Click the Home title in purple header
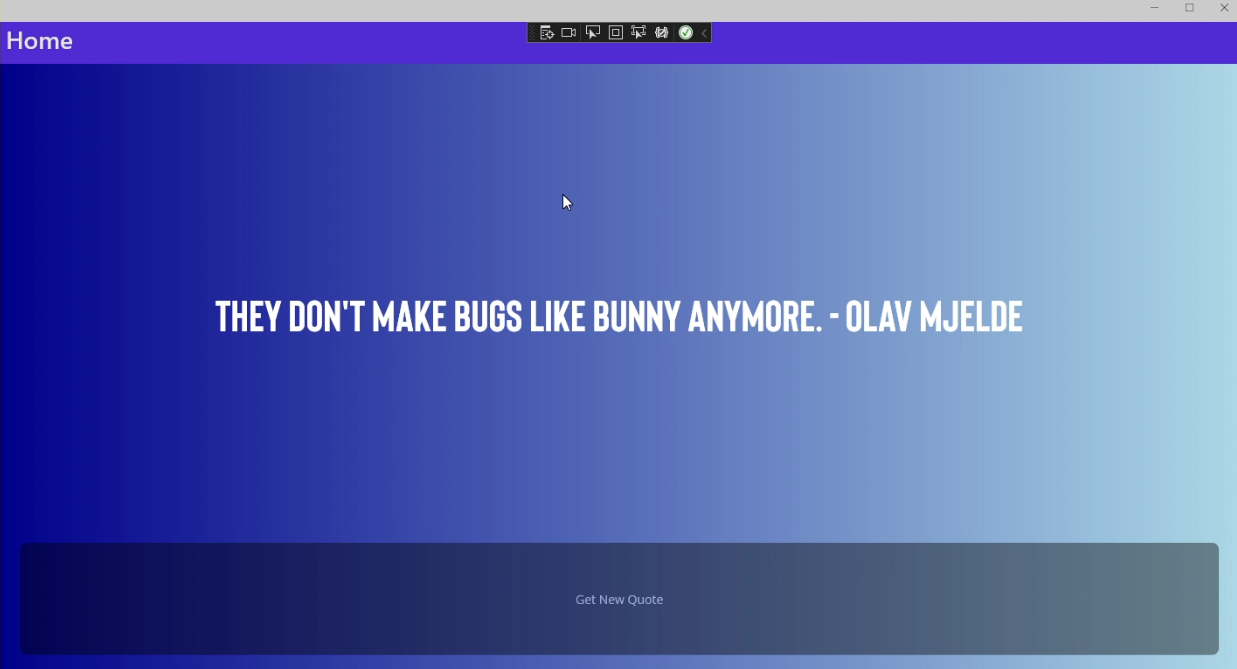This screenshot has height=669, width=1237. click(39, 41)
